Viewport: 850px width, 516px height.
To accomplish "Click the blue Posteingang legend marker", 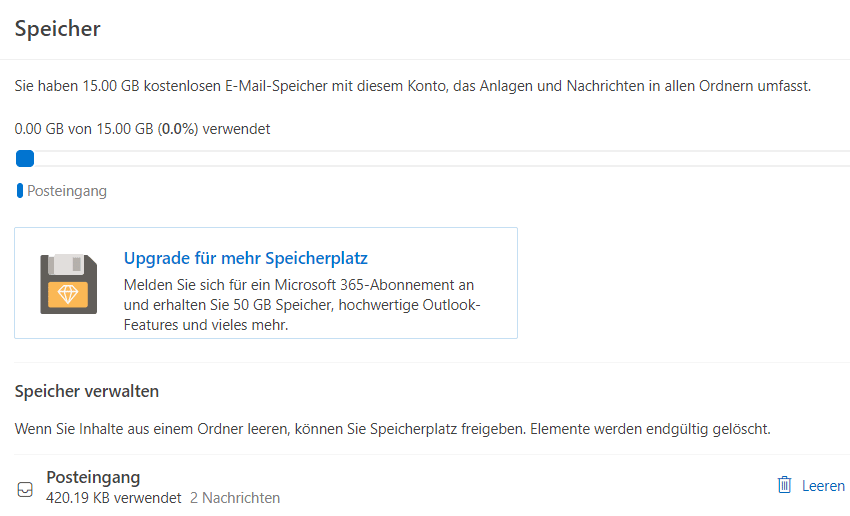I will pos(20,191).
